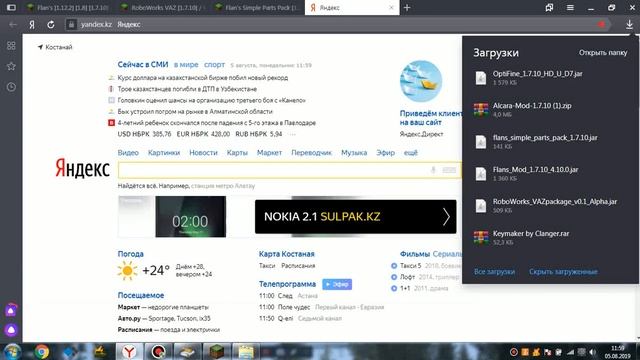Click the Alice assistant icon at sidebar bottom
Image resolution: width=640 pixels, height=360 pixels.
[11, 329]
